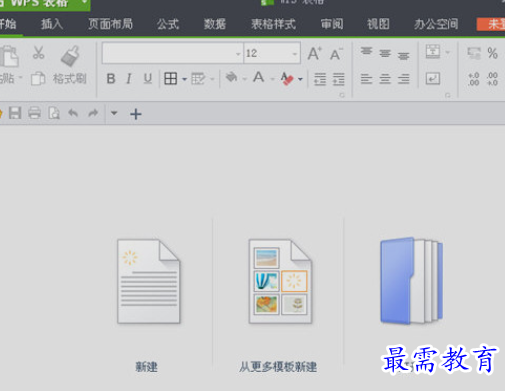Click the Paste clipboard icon

point(9,57)
